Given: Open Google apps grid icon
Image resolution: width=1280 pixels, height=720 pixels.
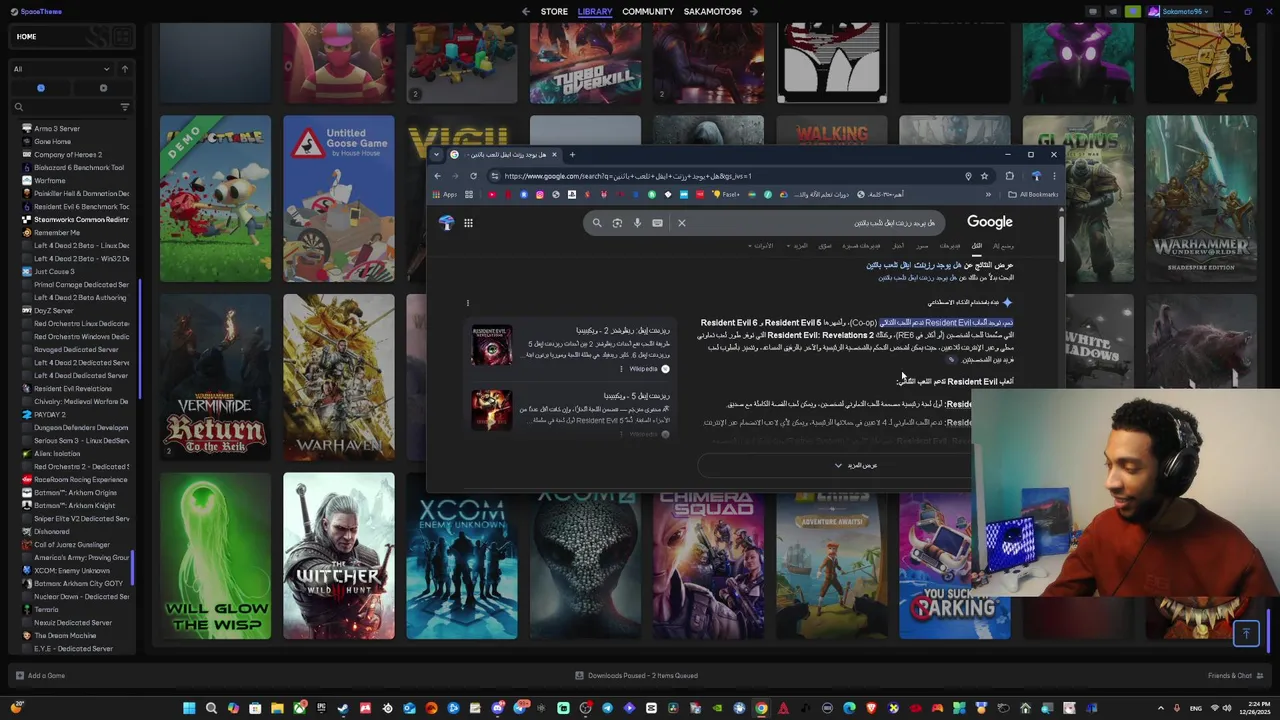Looking at the screenshot, I should tap(468, 223).
